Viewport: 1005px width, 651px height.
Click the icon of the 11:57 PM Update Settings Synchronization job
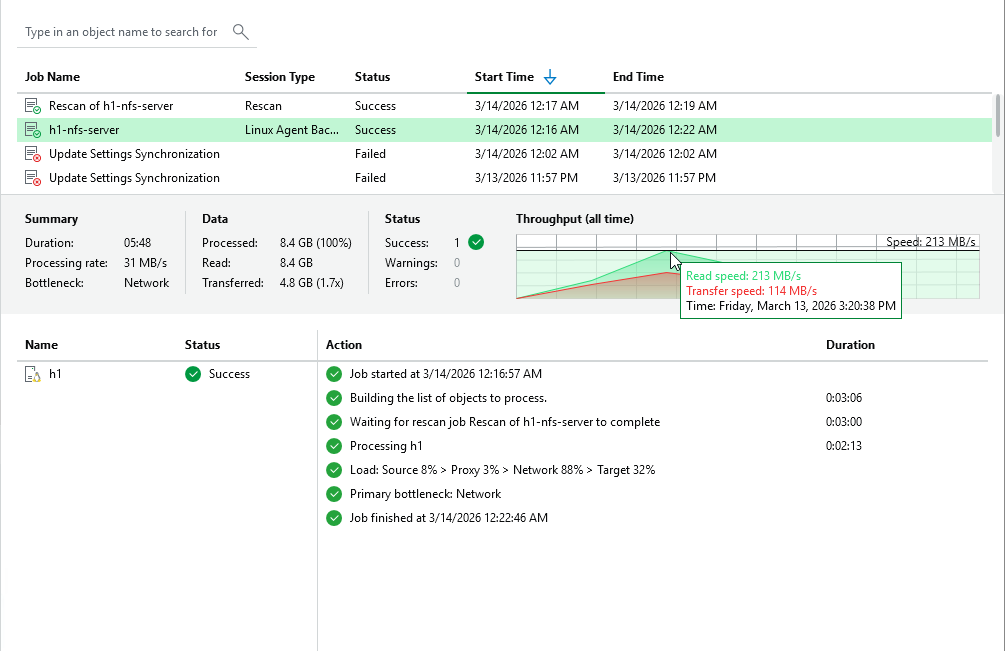[x=33, y=178]
